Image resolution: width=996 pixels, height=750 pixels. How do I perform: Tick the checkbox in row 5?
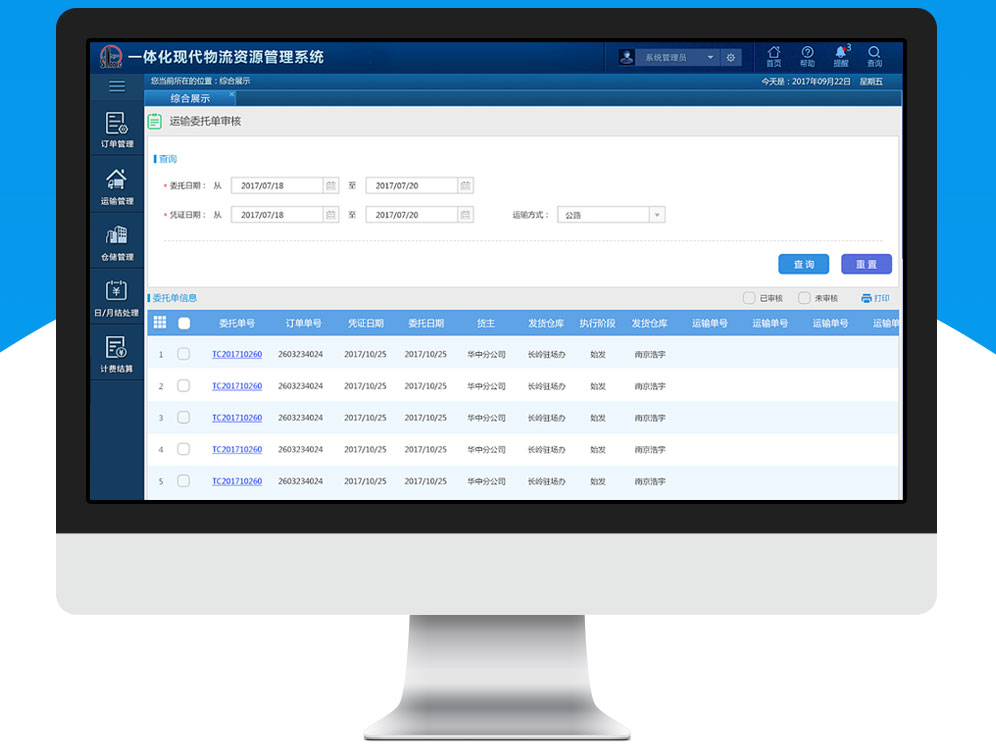[x=184, y=481]
